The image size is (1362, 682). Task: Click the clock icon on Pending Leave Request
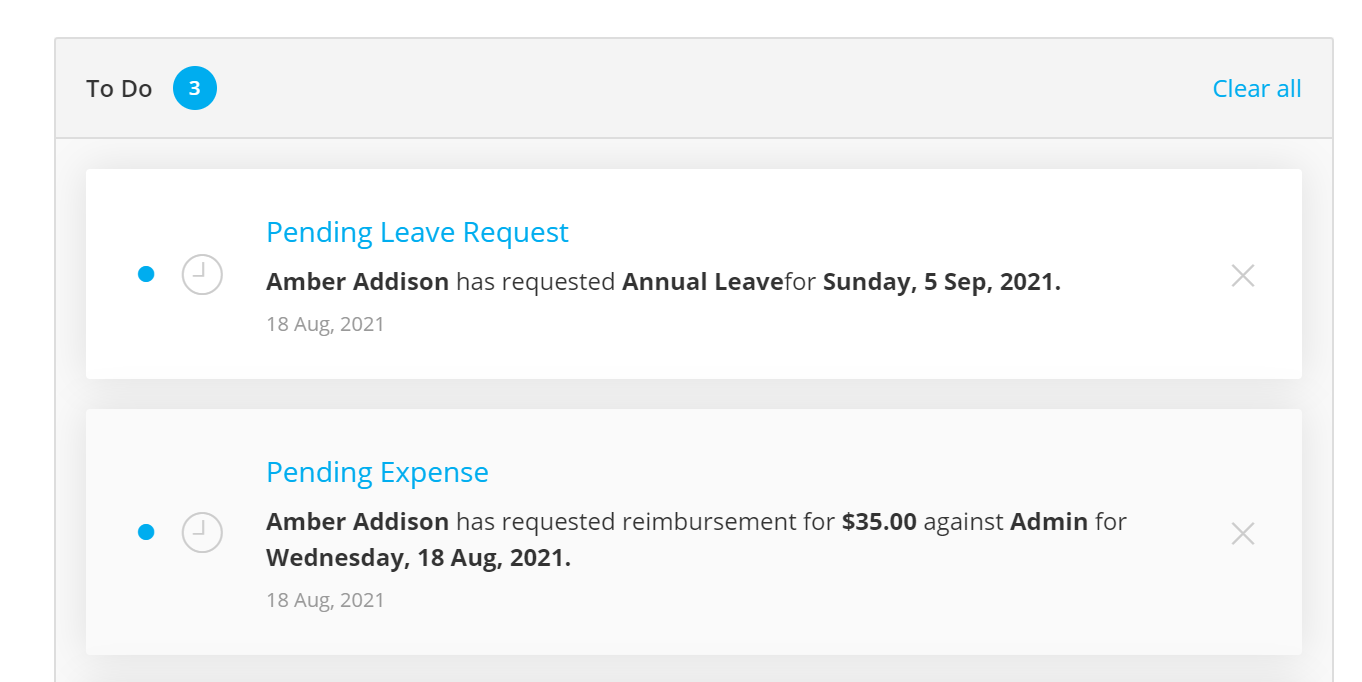[202, 274]
